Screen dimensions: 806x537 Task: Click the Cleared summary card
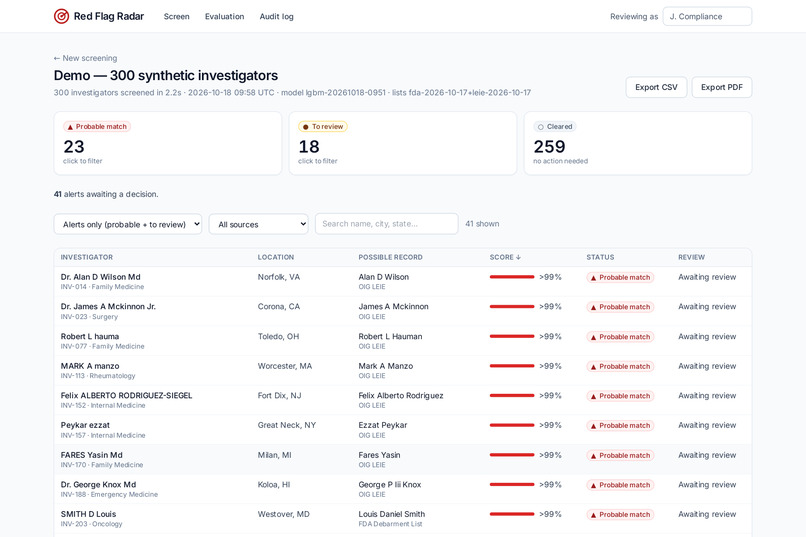click(638, 143)
